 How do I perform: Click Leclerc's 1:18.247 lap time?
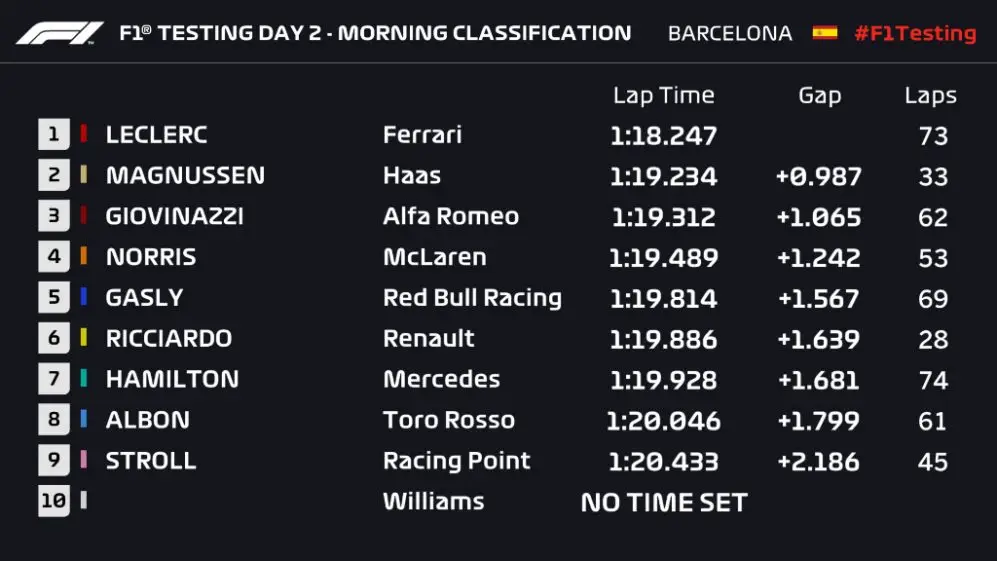click(x=663, y=135)
